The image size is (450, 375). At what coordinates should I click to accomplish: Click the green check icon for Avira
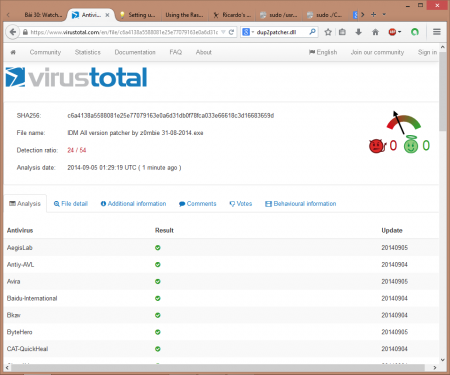[x=158, y=281]
